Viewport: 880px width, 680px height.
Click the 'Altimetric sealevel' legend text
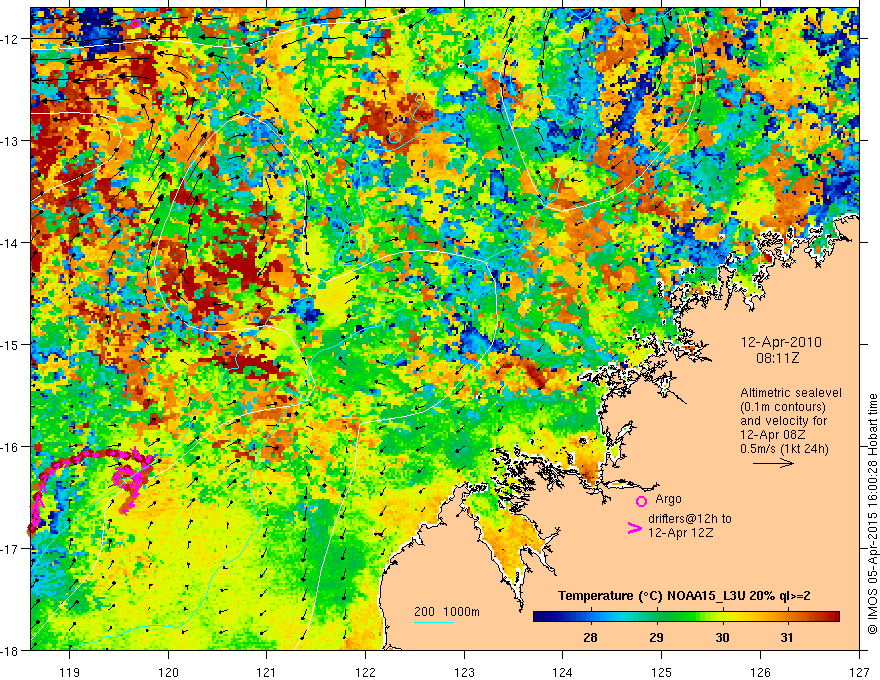791,393
